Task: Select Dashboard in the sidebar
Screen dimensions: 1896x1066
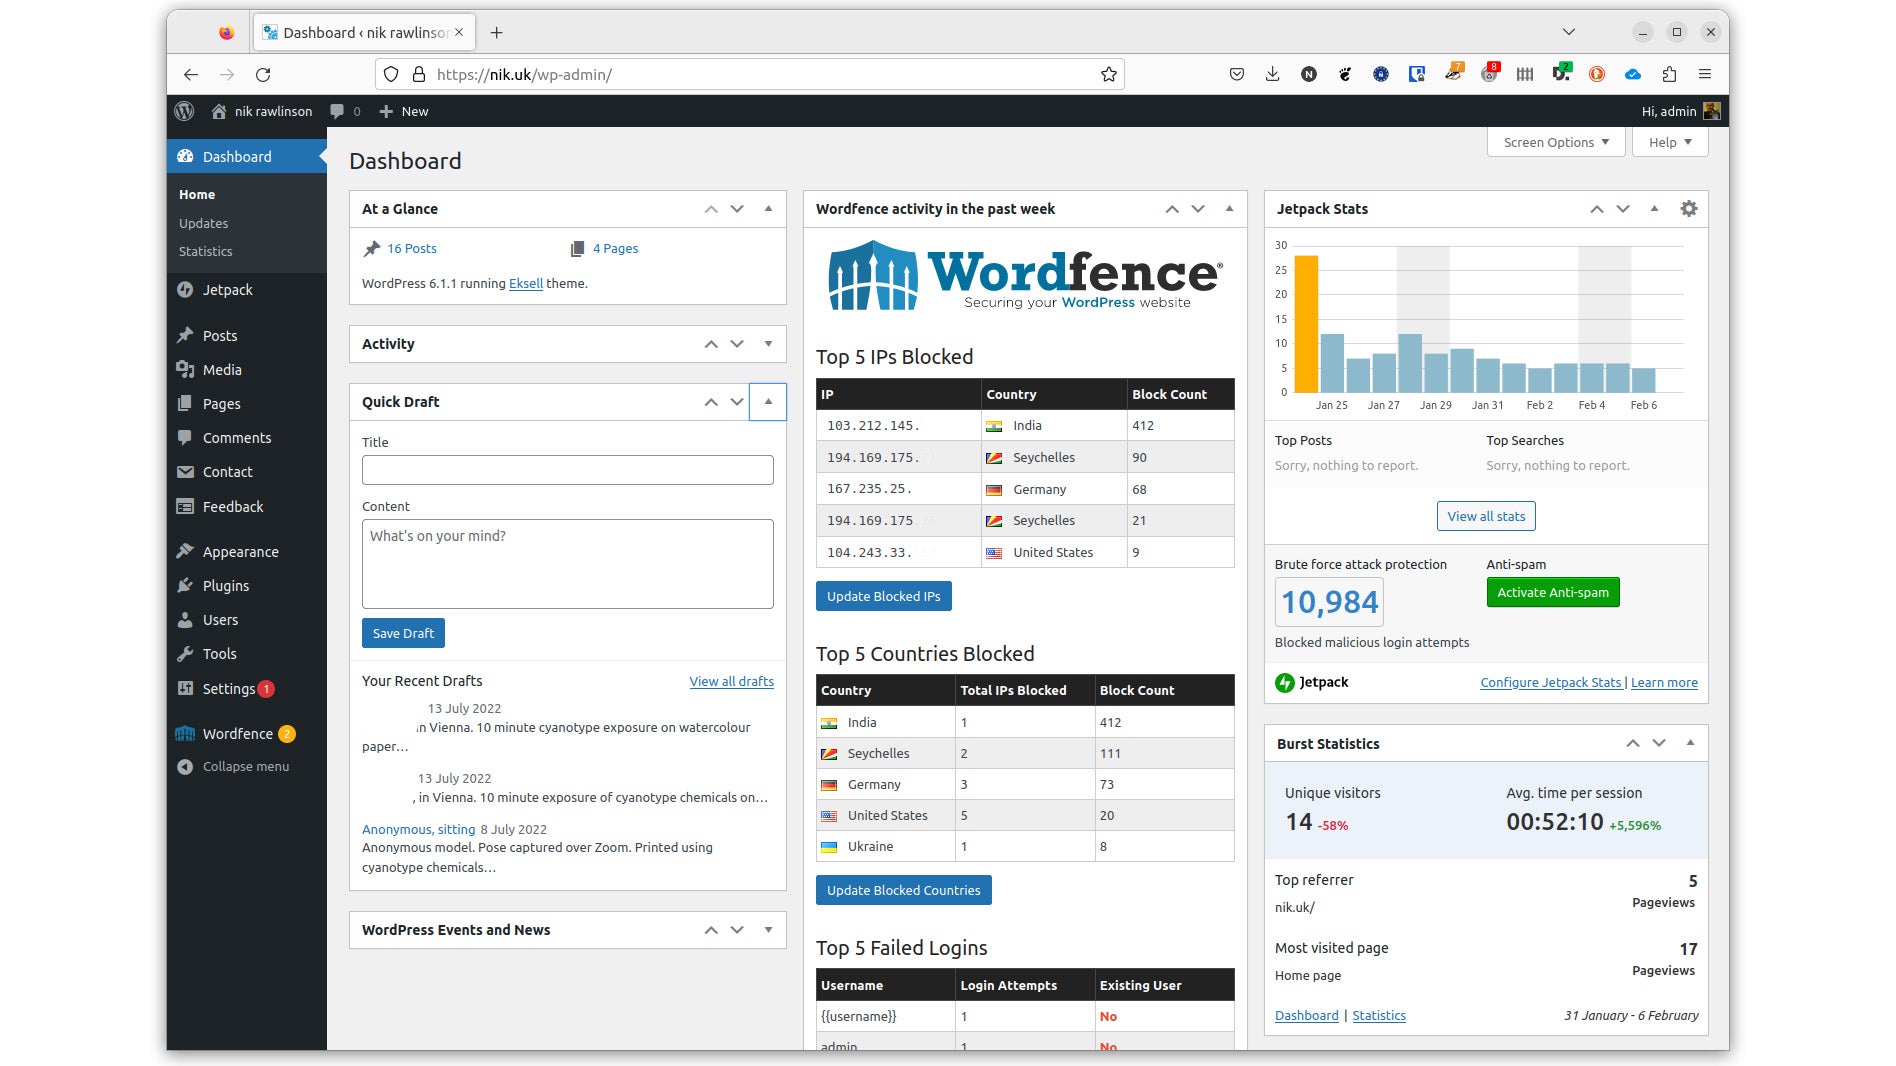Action: tap(246, 157)
